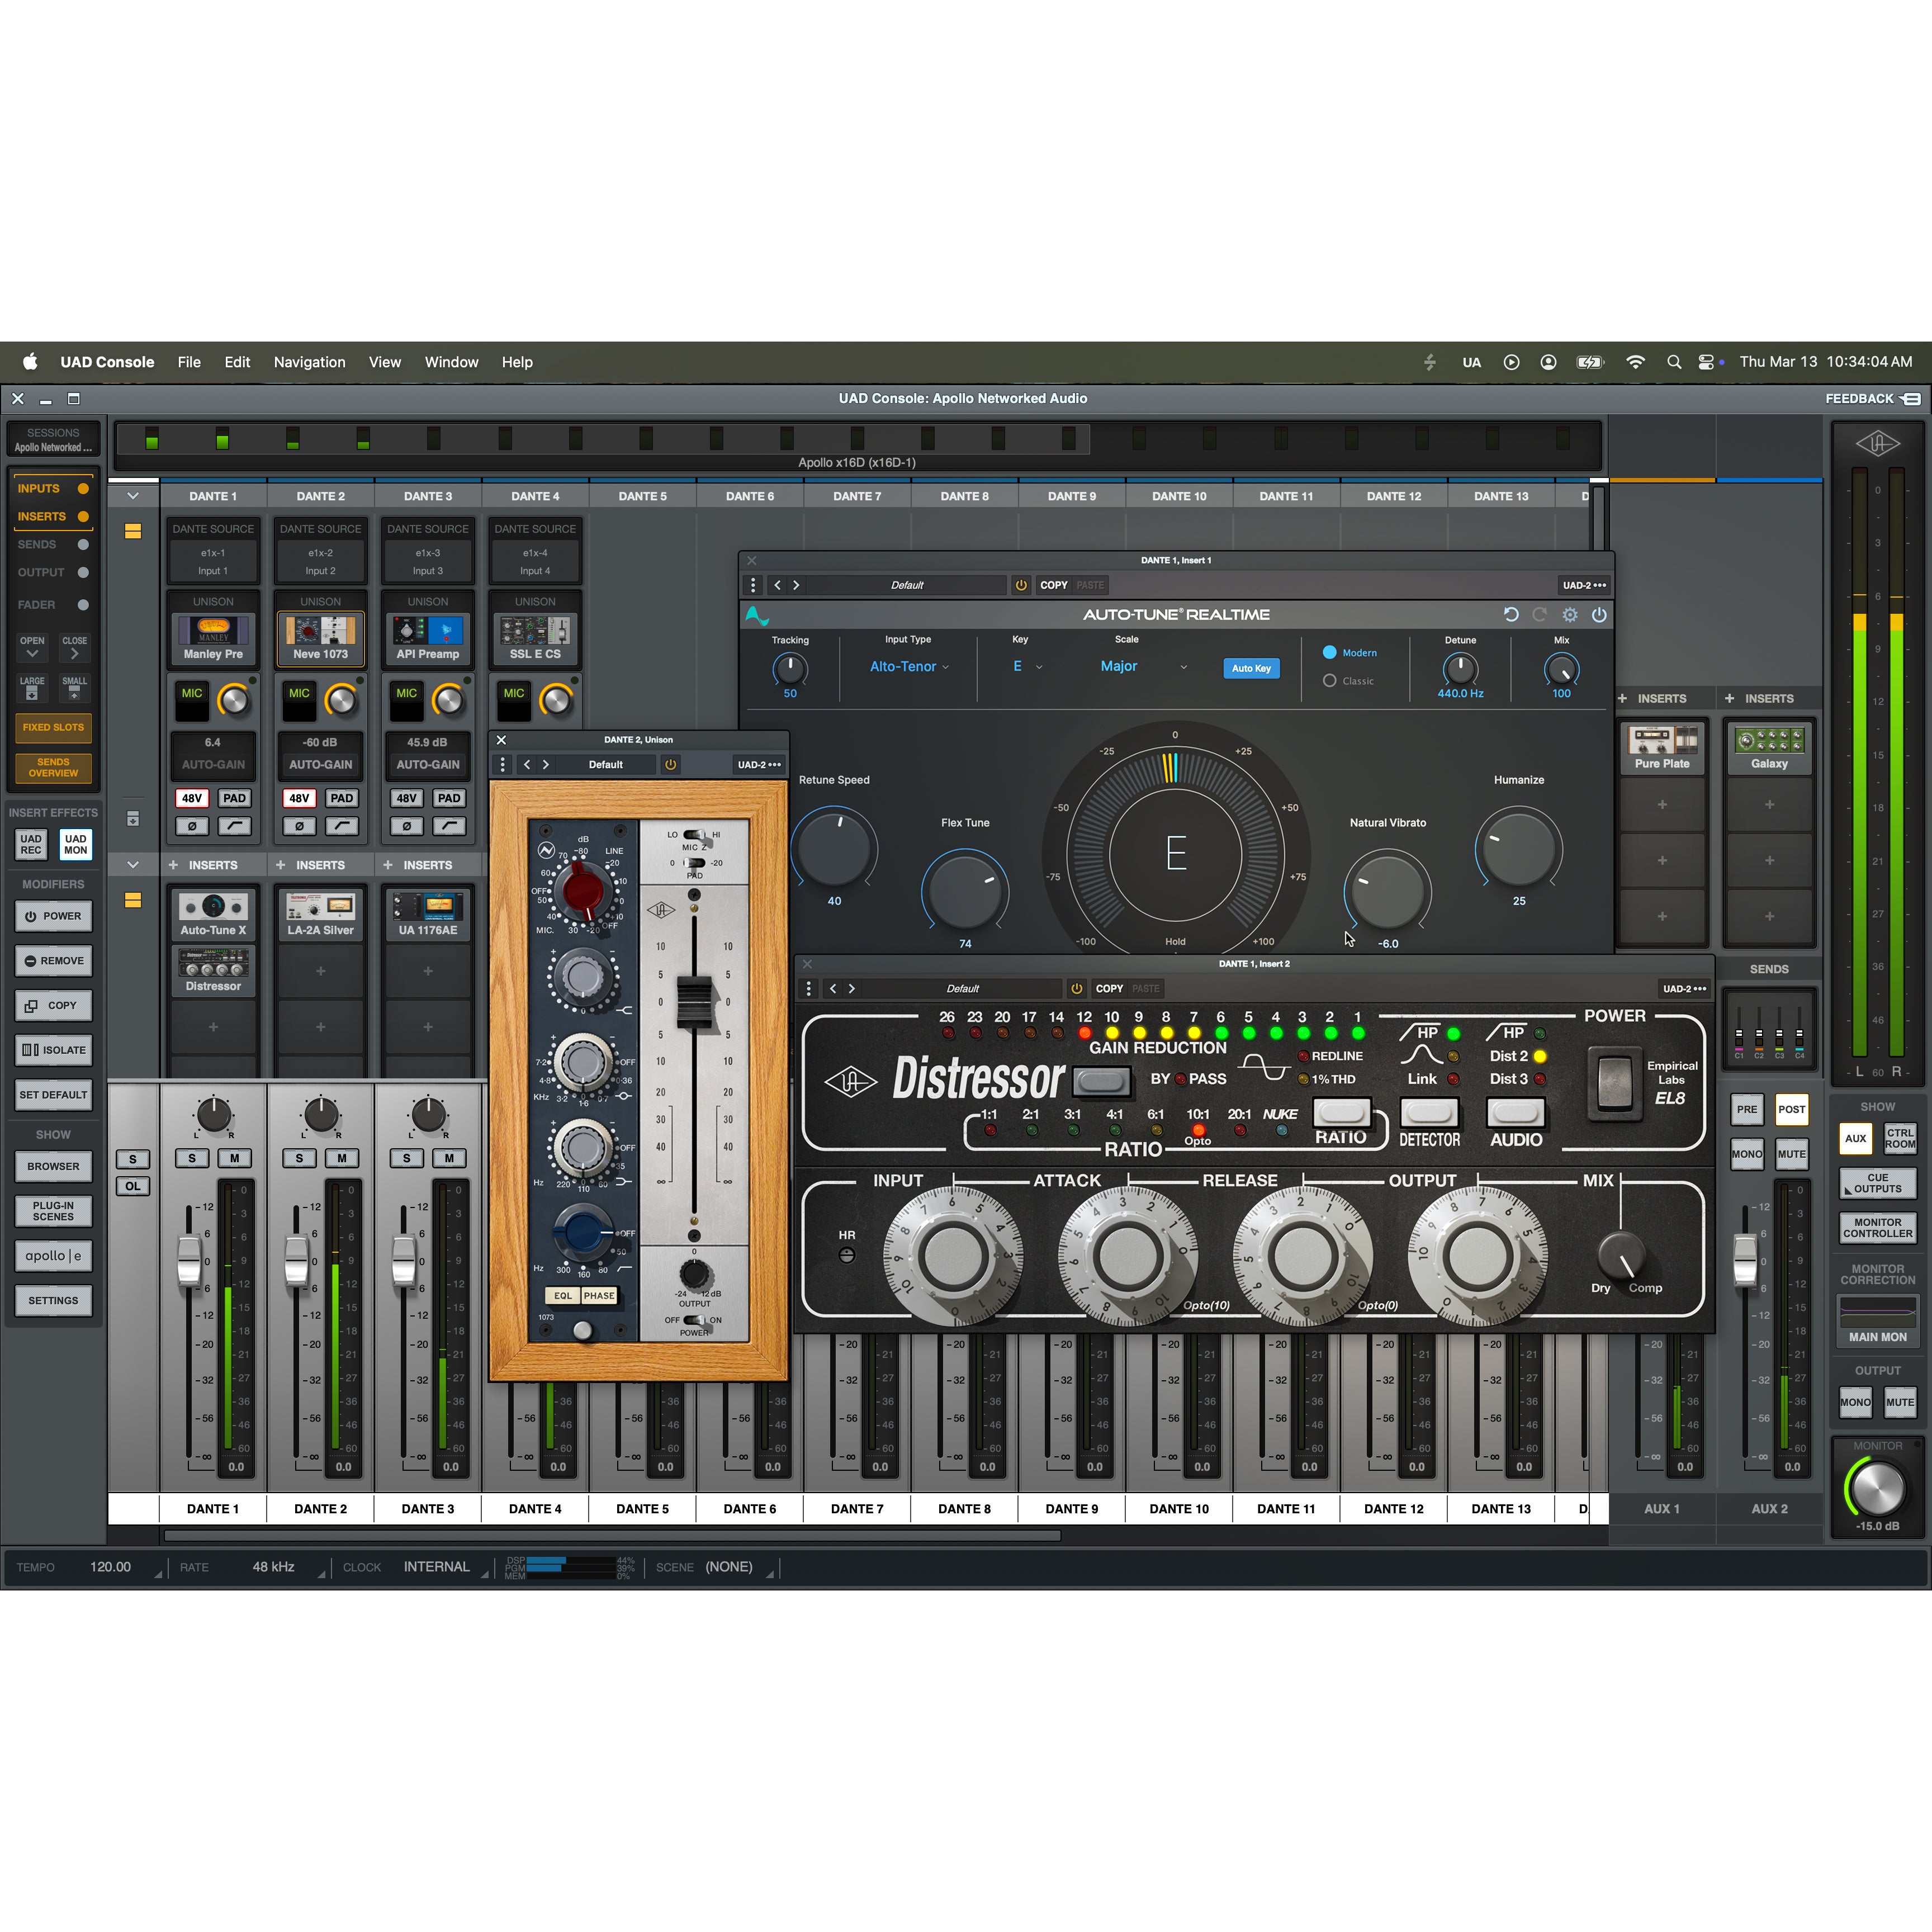Toggle the SENDS view switch
The width and height of the screenshot is (1932, 1932).
pyautogui.click(x=83, y=545)
